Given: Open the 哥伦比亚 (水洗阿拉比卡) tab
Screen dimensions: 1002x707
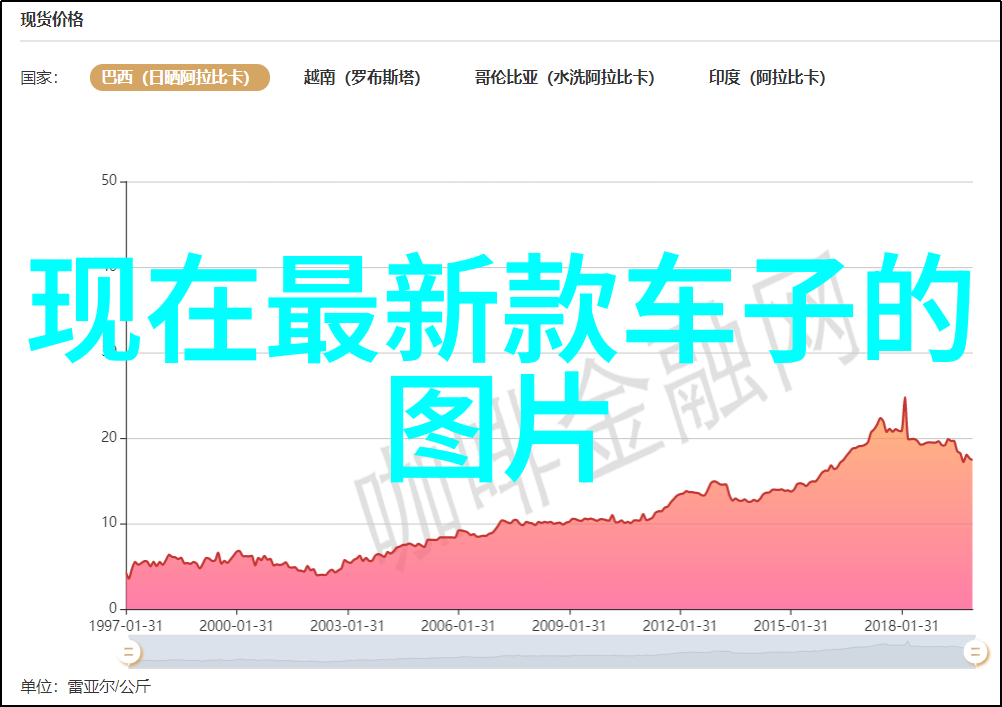Looking at the screenshot, I should coord(564,77).
